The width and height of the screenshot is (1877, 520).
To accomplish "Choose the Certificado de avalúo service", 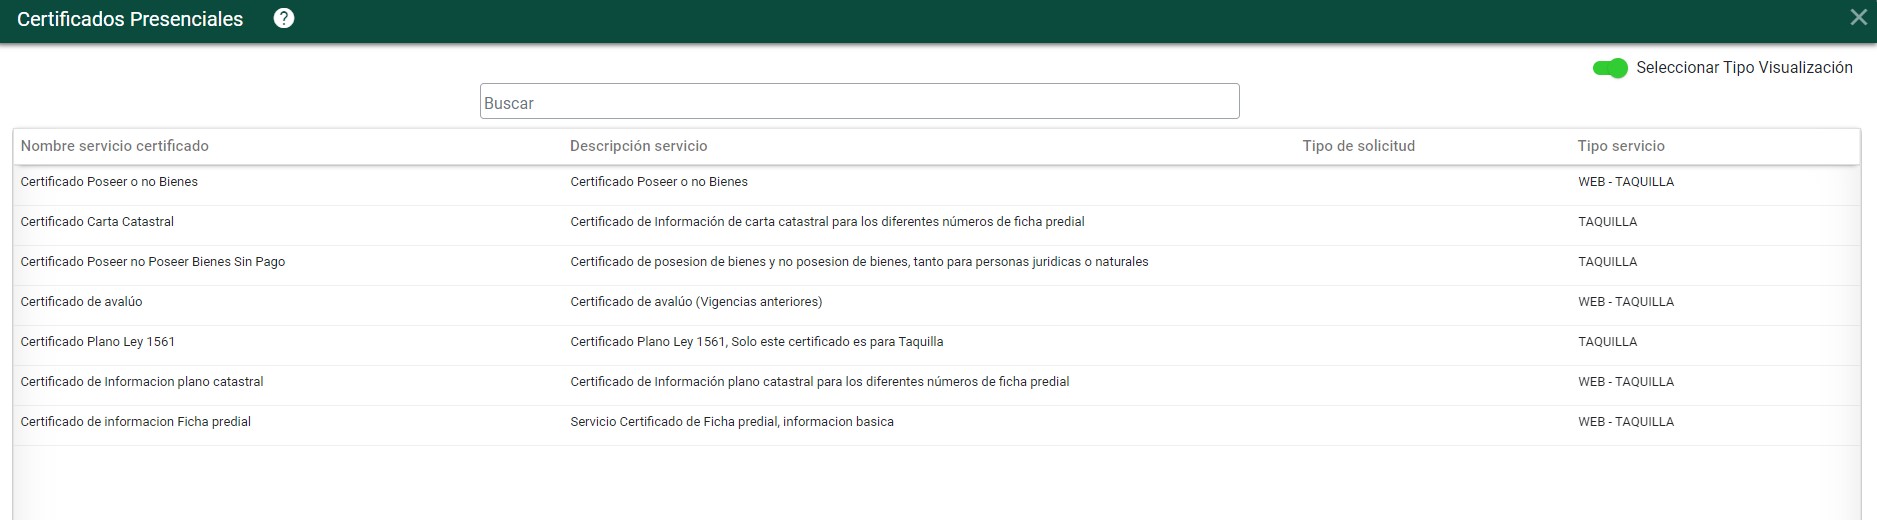I will 81,302.
